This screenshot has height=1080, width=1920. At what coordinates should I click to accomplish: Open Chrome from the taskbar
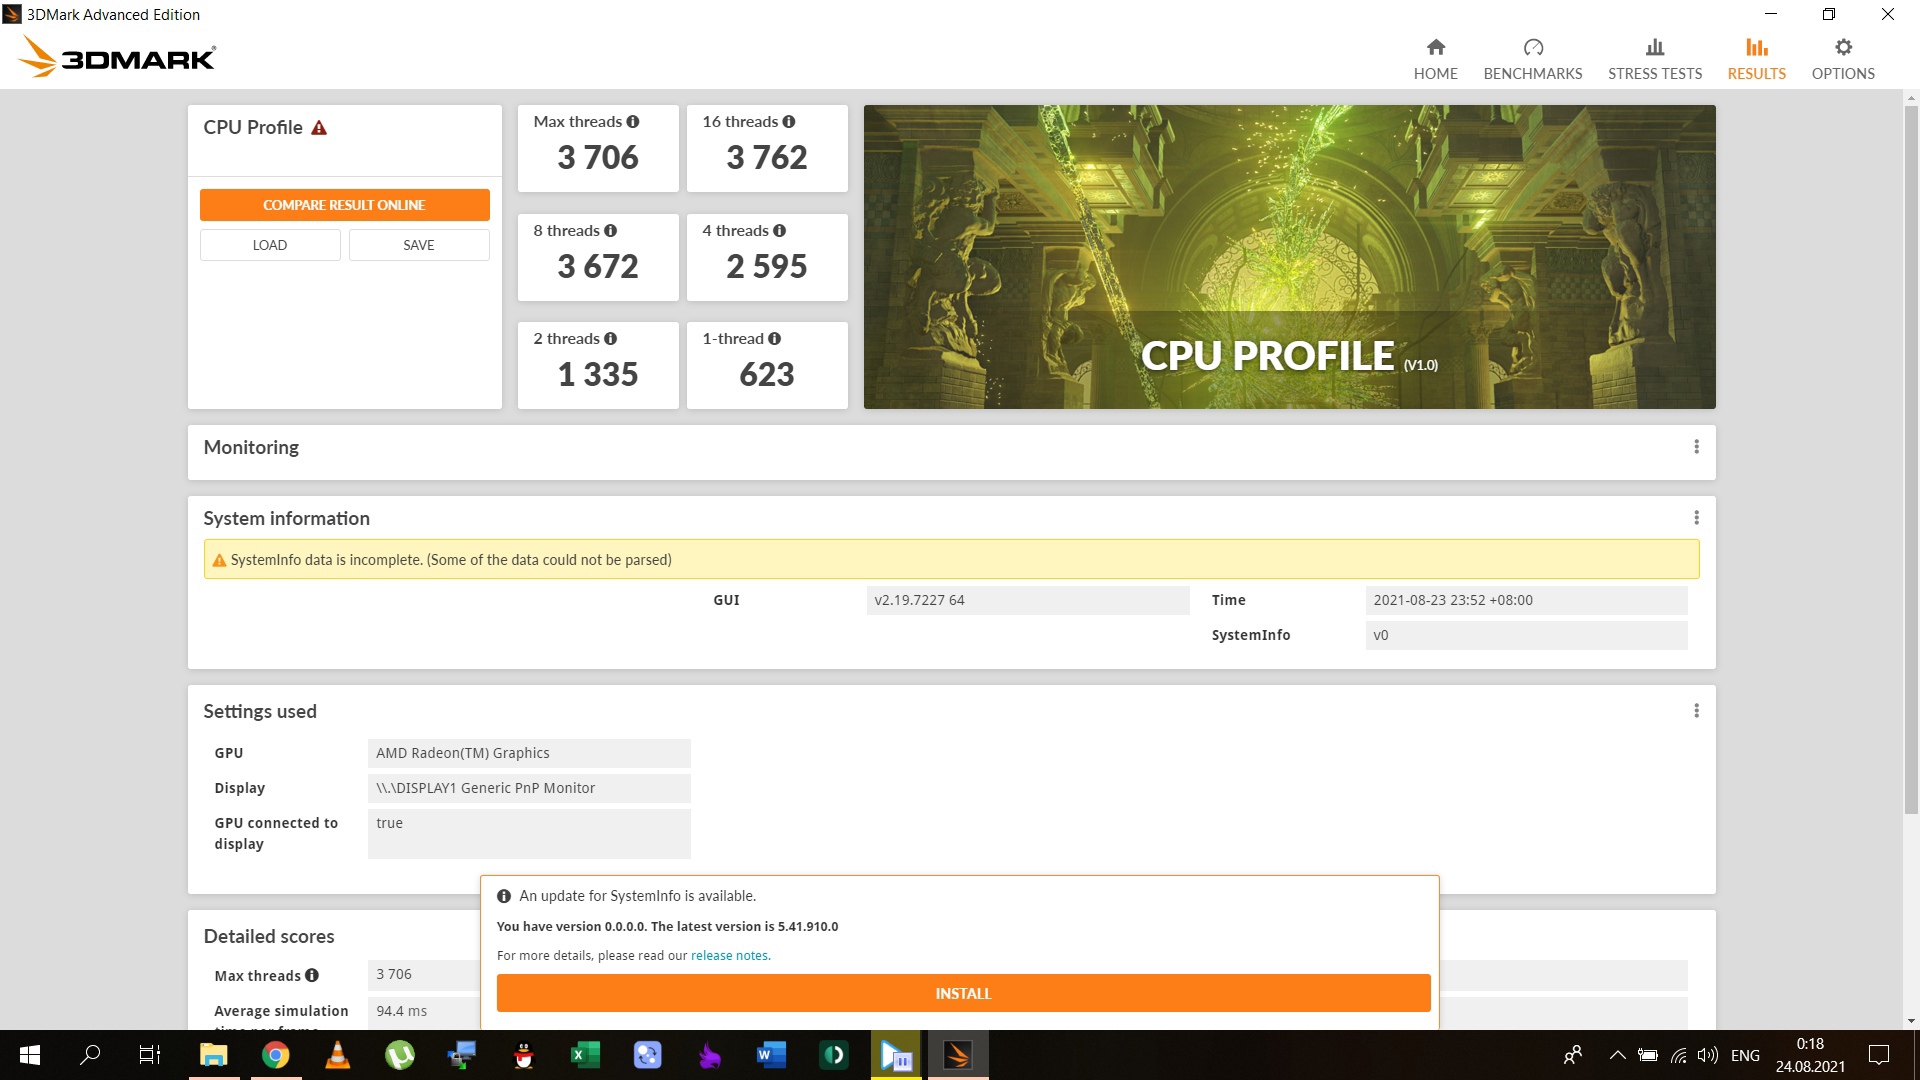point(275,1055)
